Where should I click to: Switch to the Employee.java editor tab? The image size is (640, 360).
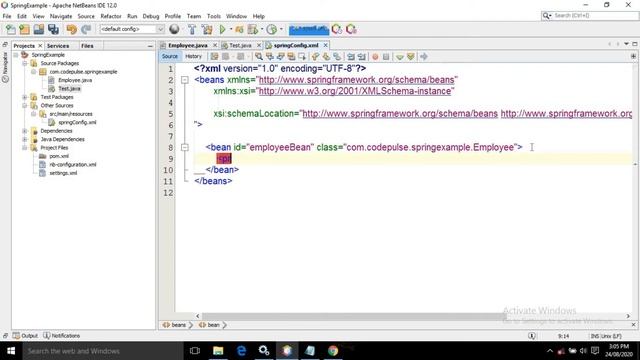pos(188,45)
